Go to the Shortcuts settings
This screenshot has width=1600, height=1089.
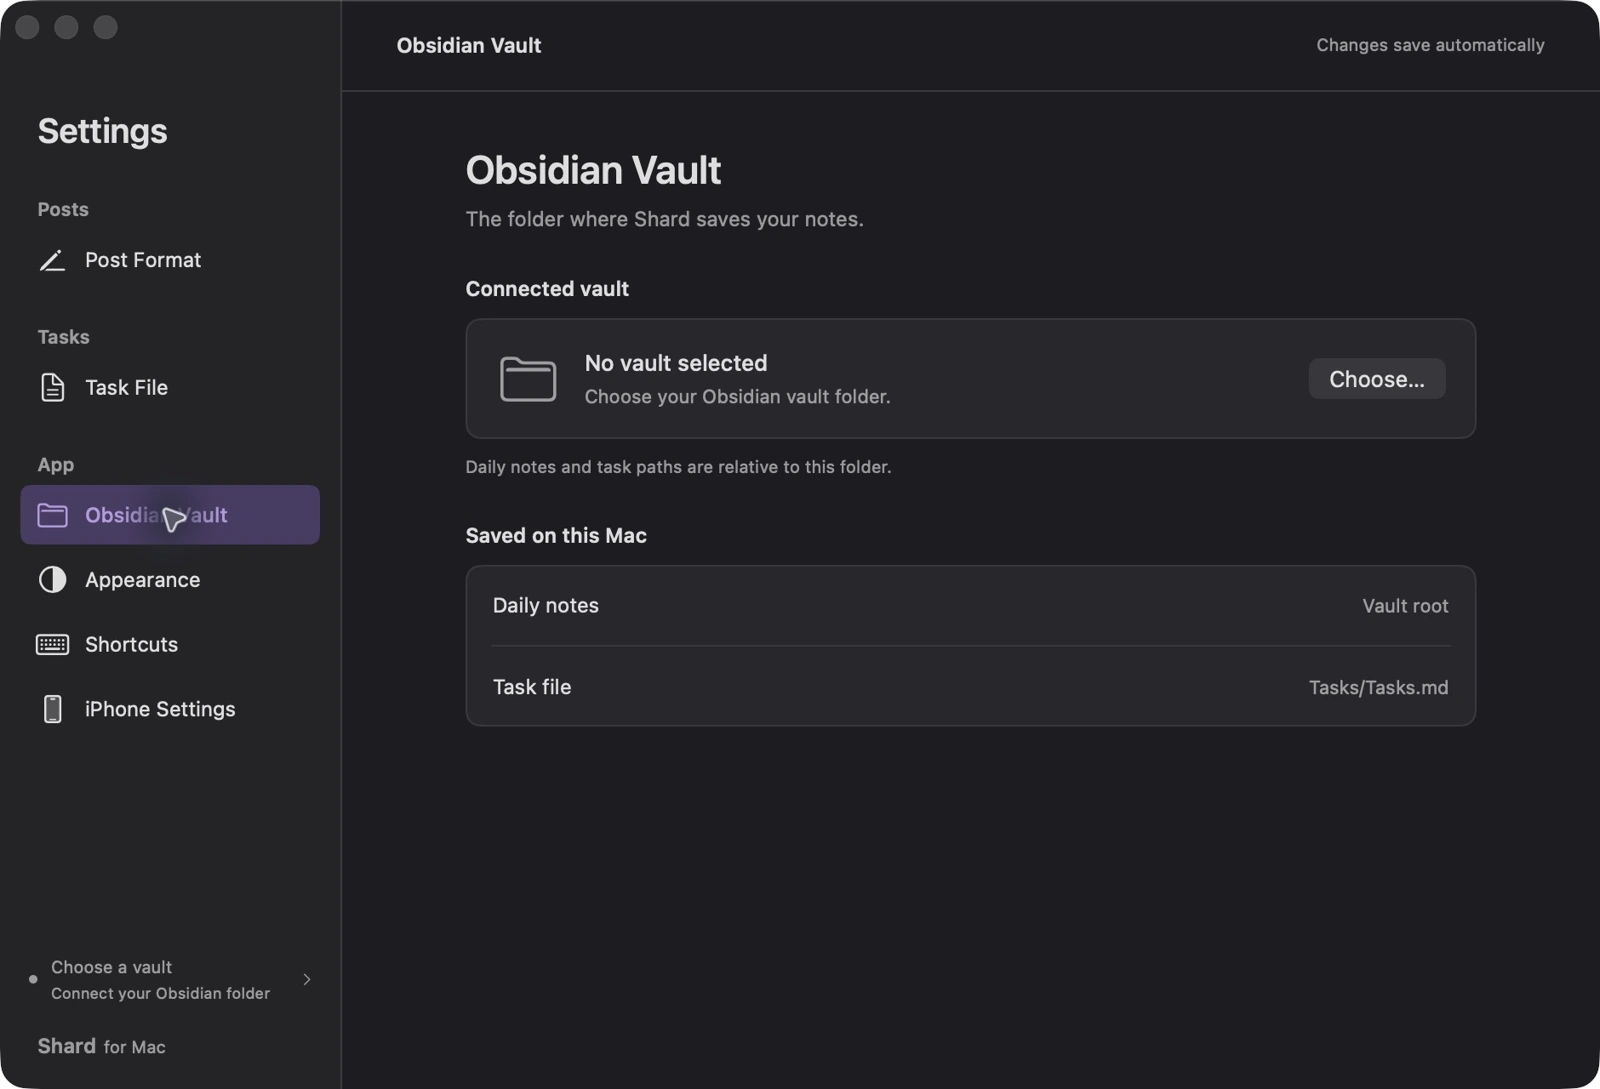pyautogui.click(x=170, y=645)
